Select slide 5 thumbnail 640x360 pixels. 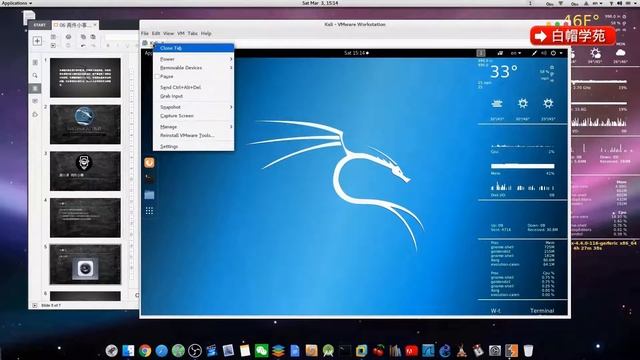click(x=85, y=264)
